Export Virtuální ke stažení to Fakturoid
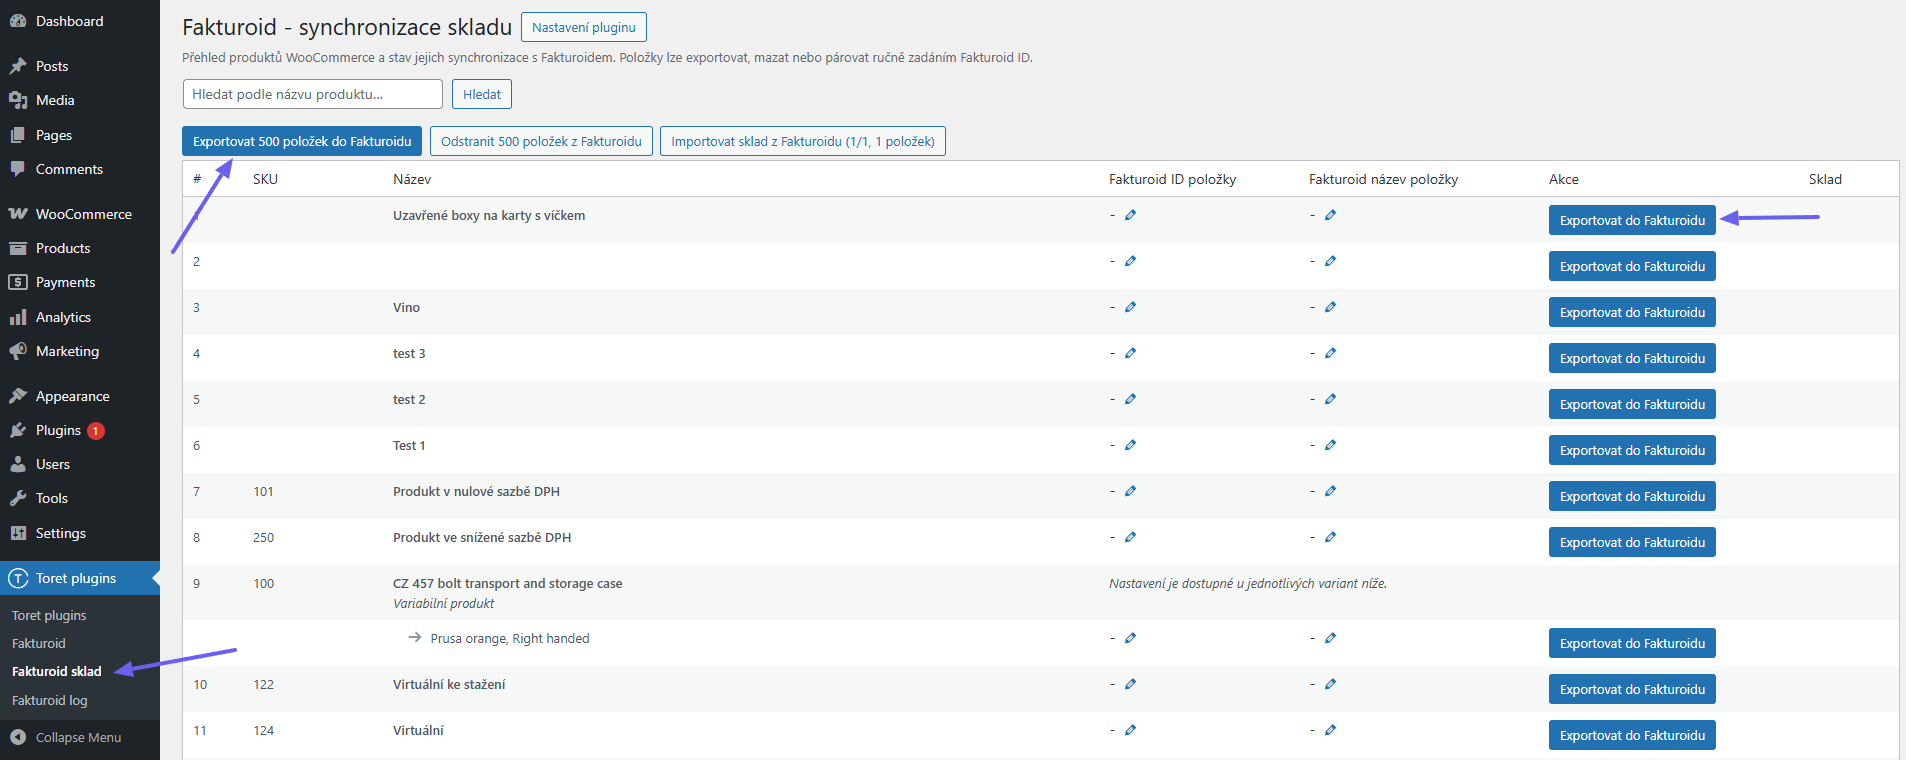 click(x=1632, y=689)
